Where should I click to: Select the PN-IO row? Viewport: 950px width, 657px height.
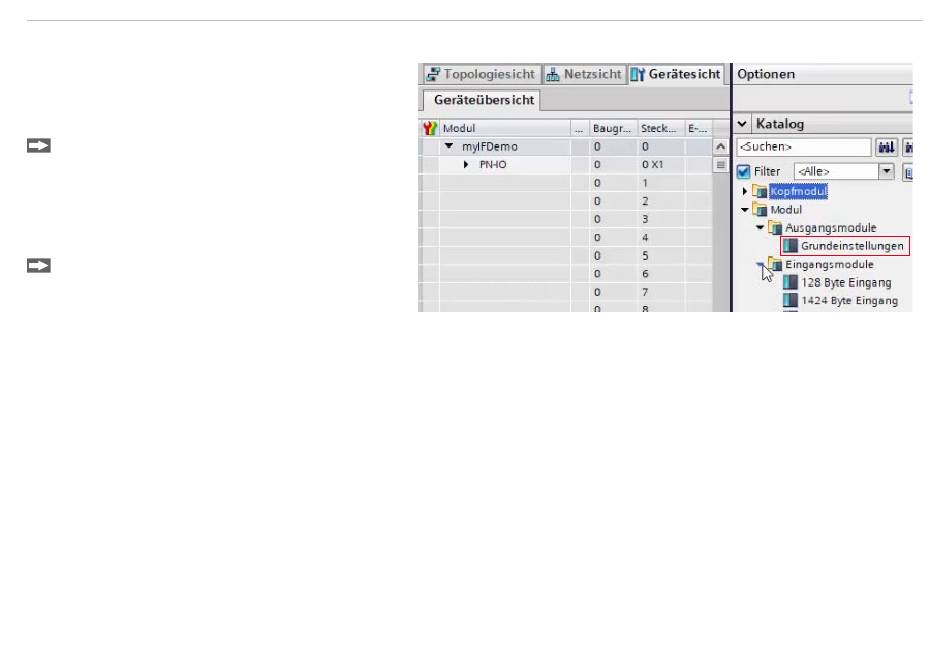click(566, 165)
